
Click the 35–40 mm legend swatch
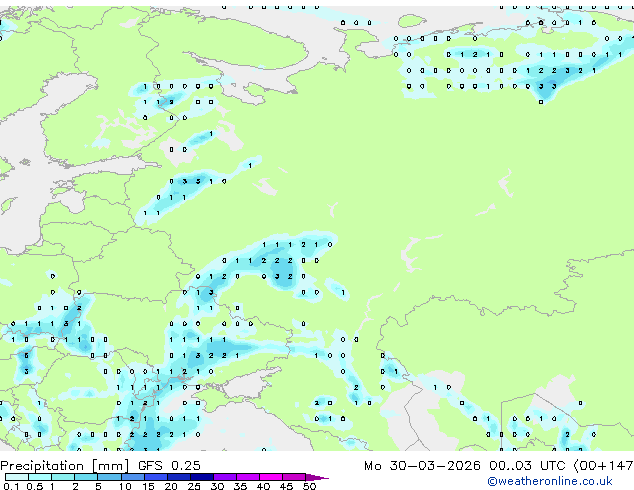pos(248,477)
